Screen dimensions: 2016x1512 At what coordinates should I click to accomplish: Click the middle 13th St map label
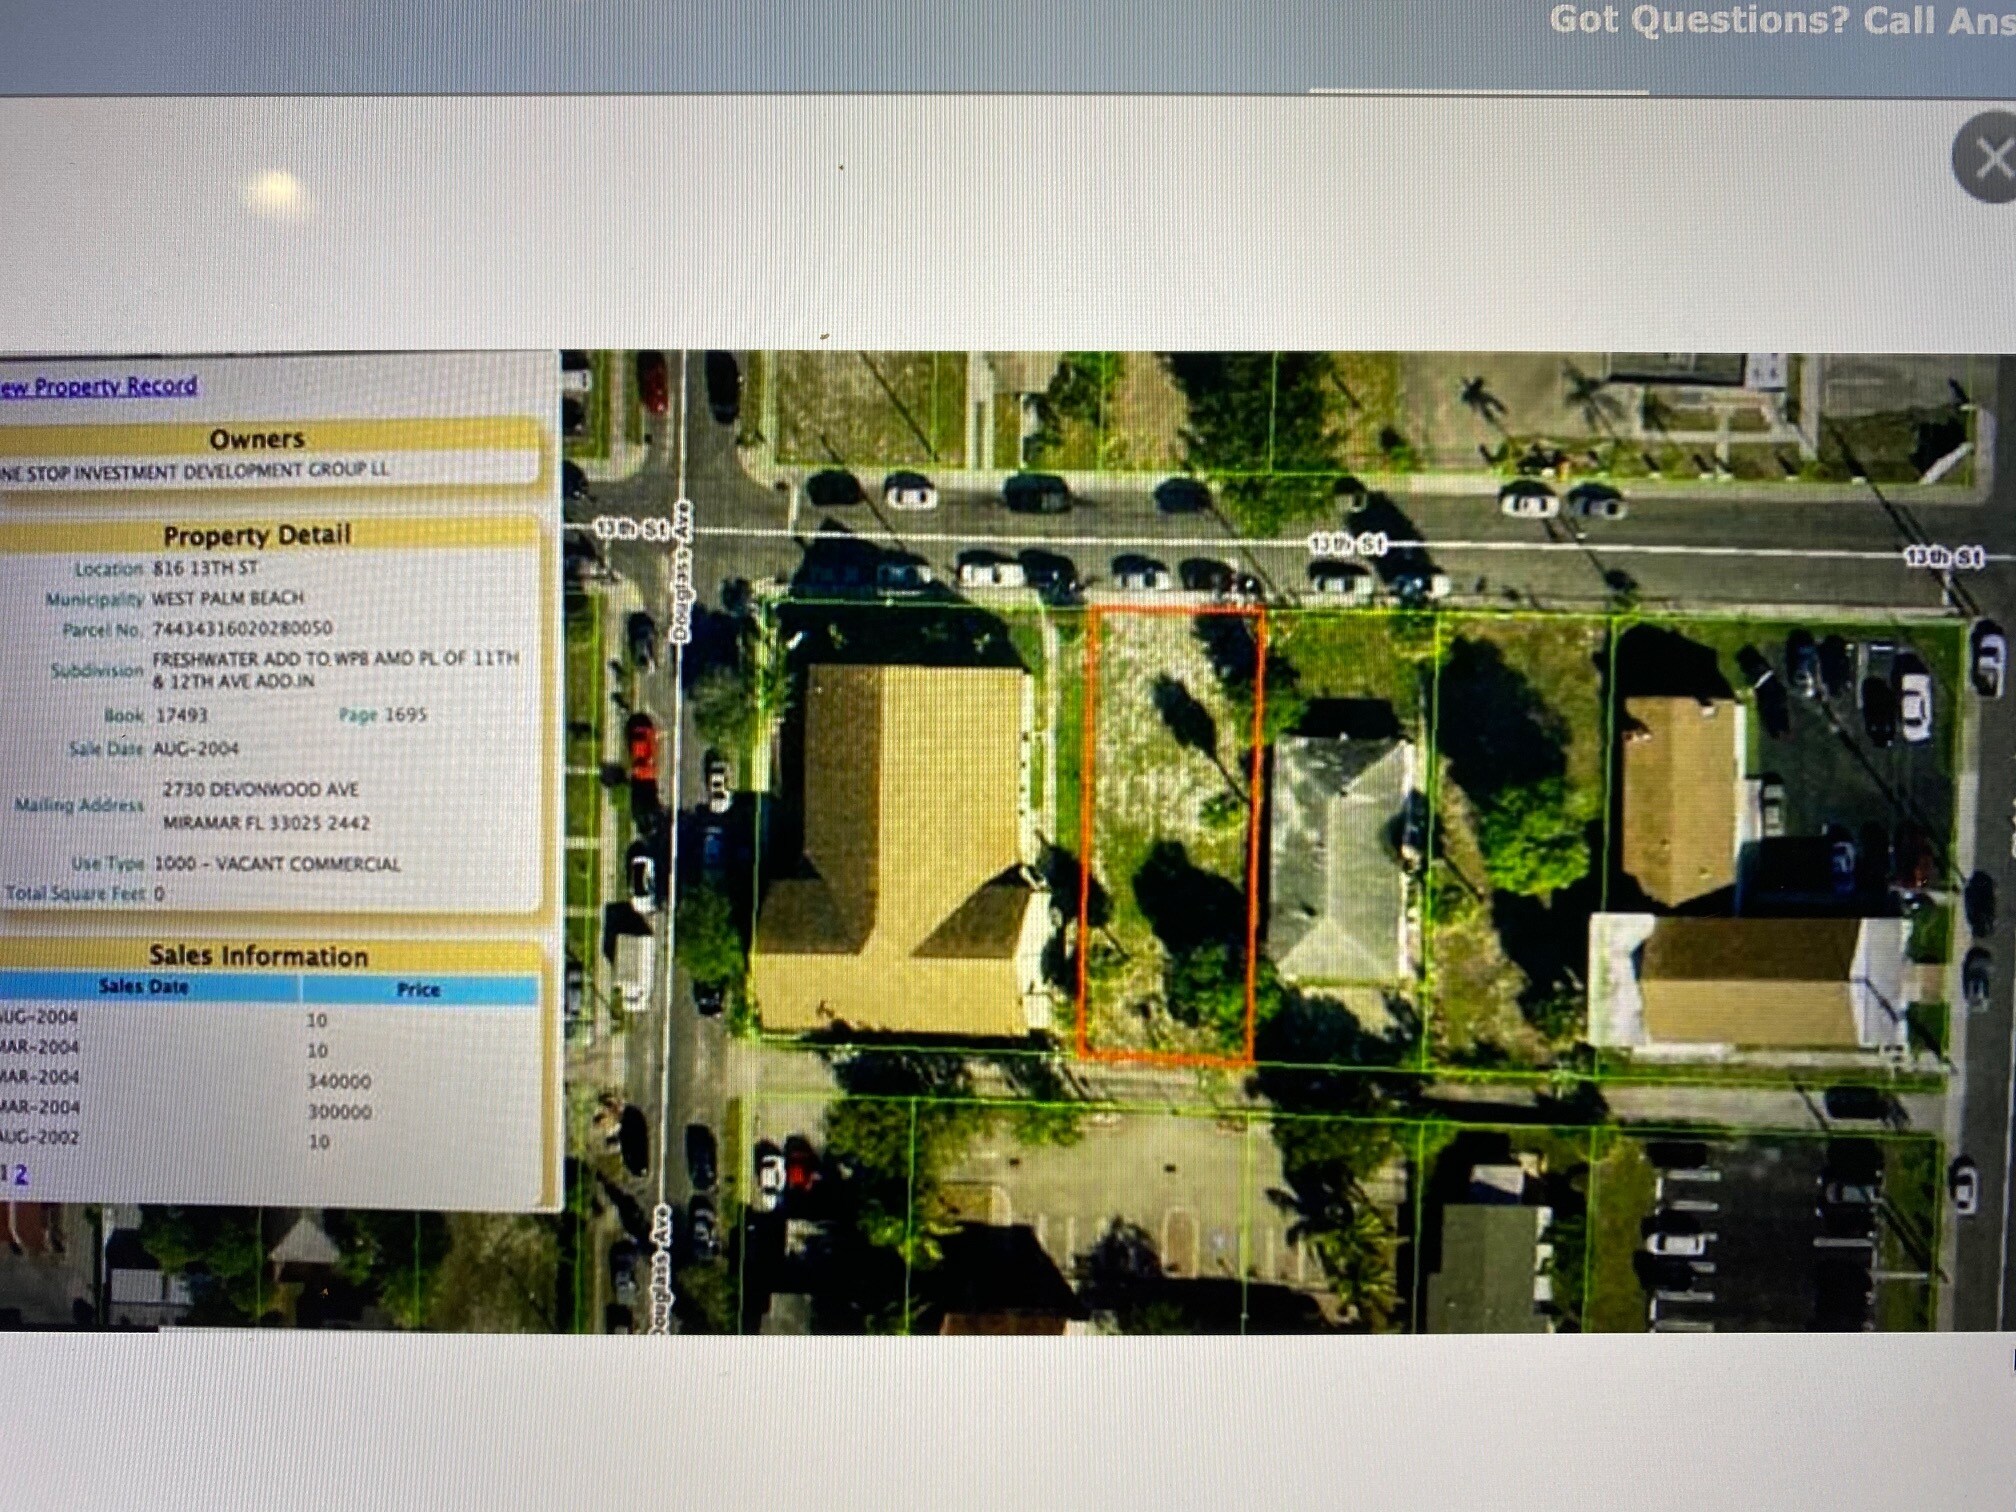[x=1347, y=544]
